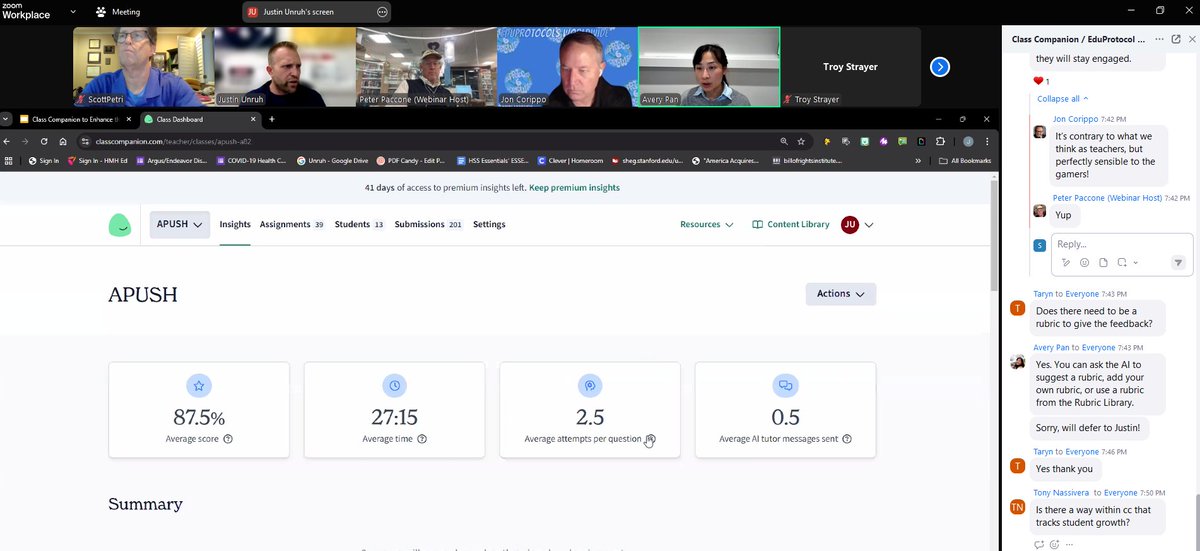
Task: Click Jon Corippo's video thumbnail
Action: (567, 67)
